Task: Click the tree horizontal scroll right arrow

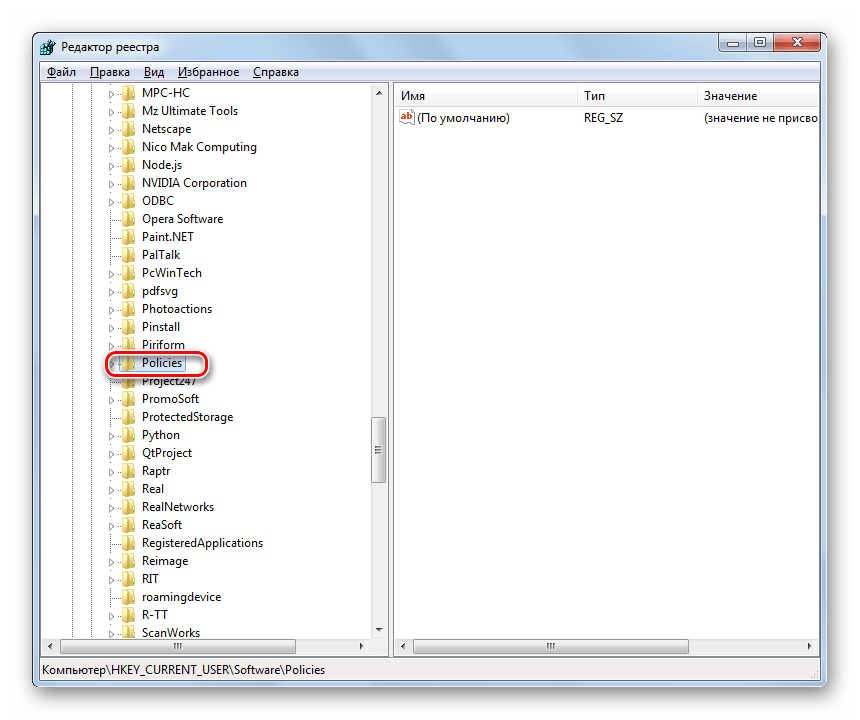Action: coord(361,647)
